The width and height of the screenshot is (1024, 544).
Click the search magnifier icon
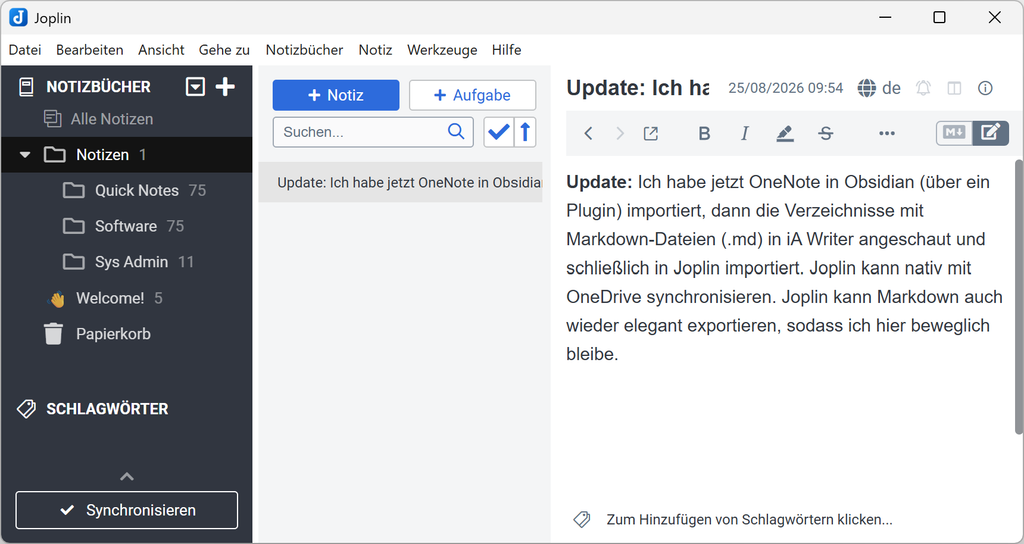pos(456,131)
